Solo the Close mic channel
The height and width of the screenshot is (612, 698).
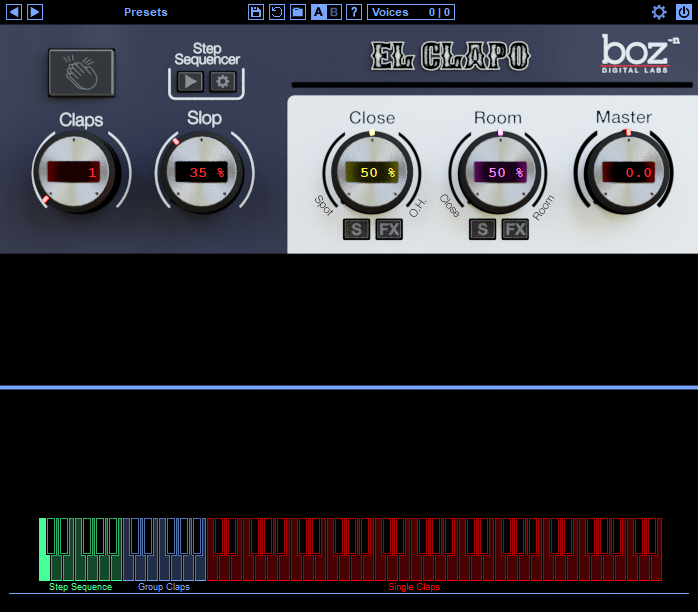point(356,230)
